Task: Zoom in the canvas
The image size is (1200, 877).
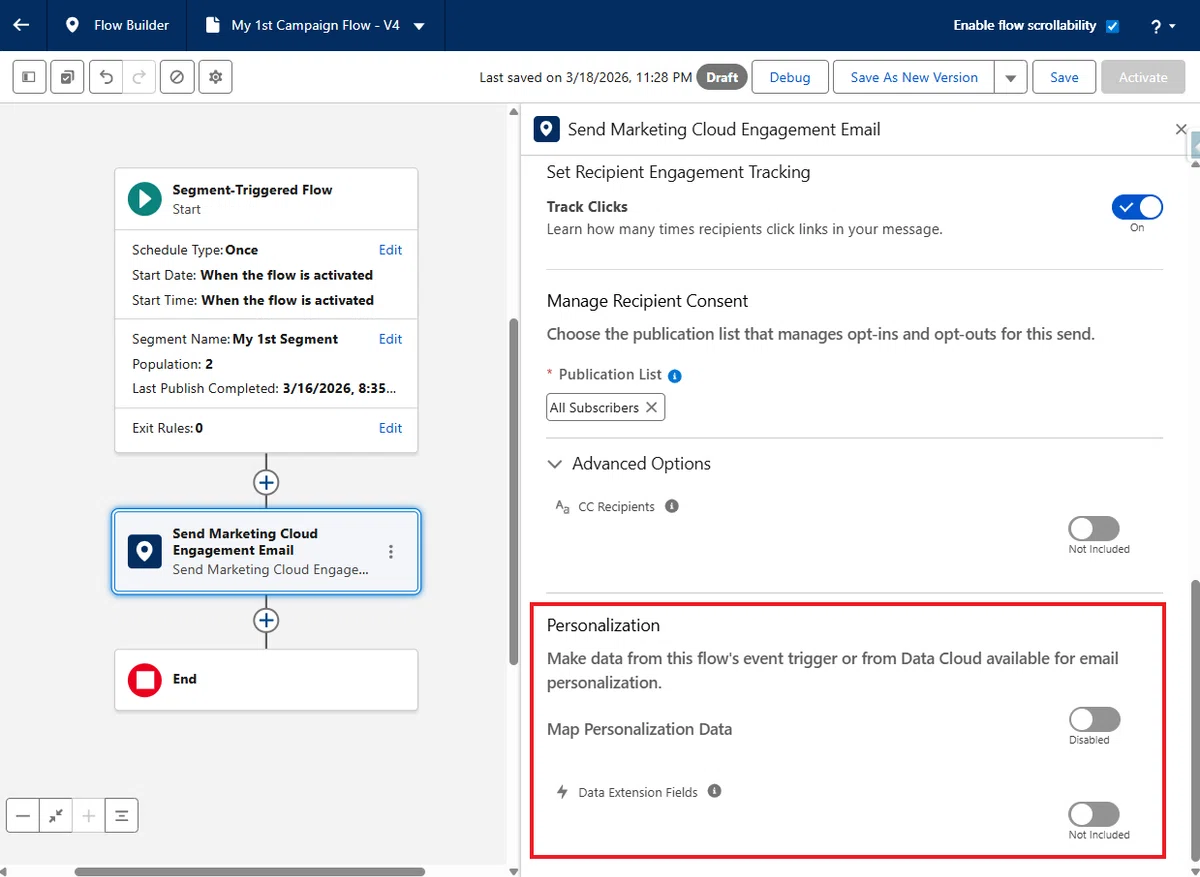Action: tap(89, 816)
